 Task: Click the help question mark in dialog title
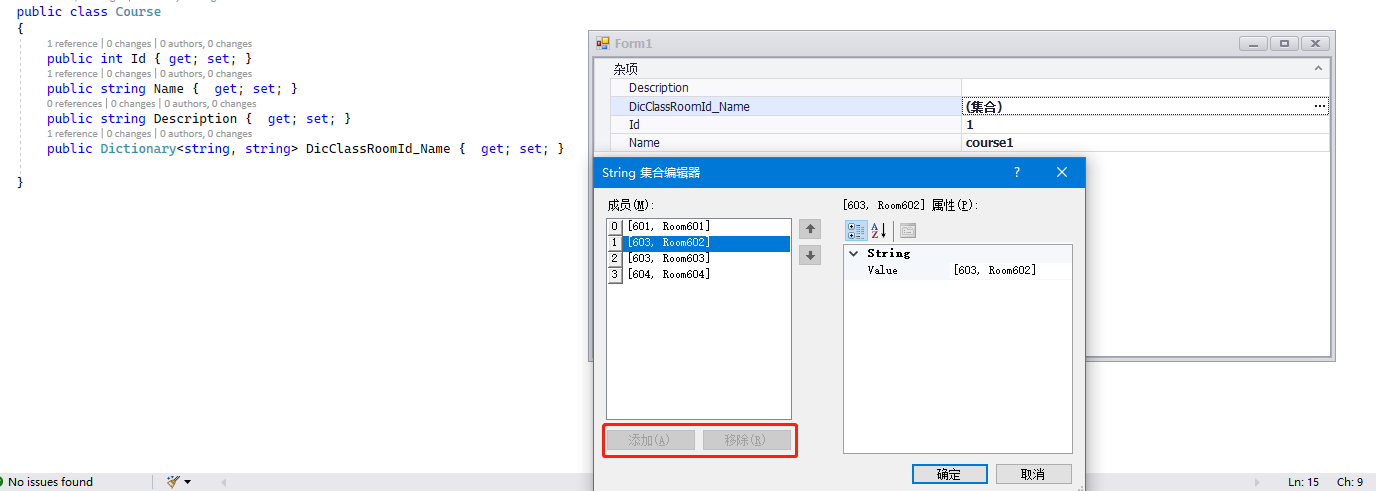1017,172
